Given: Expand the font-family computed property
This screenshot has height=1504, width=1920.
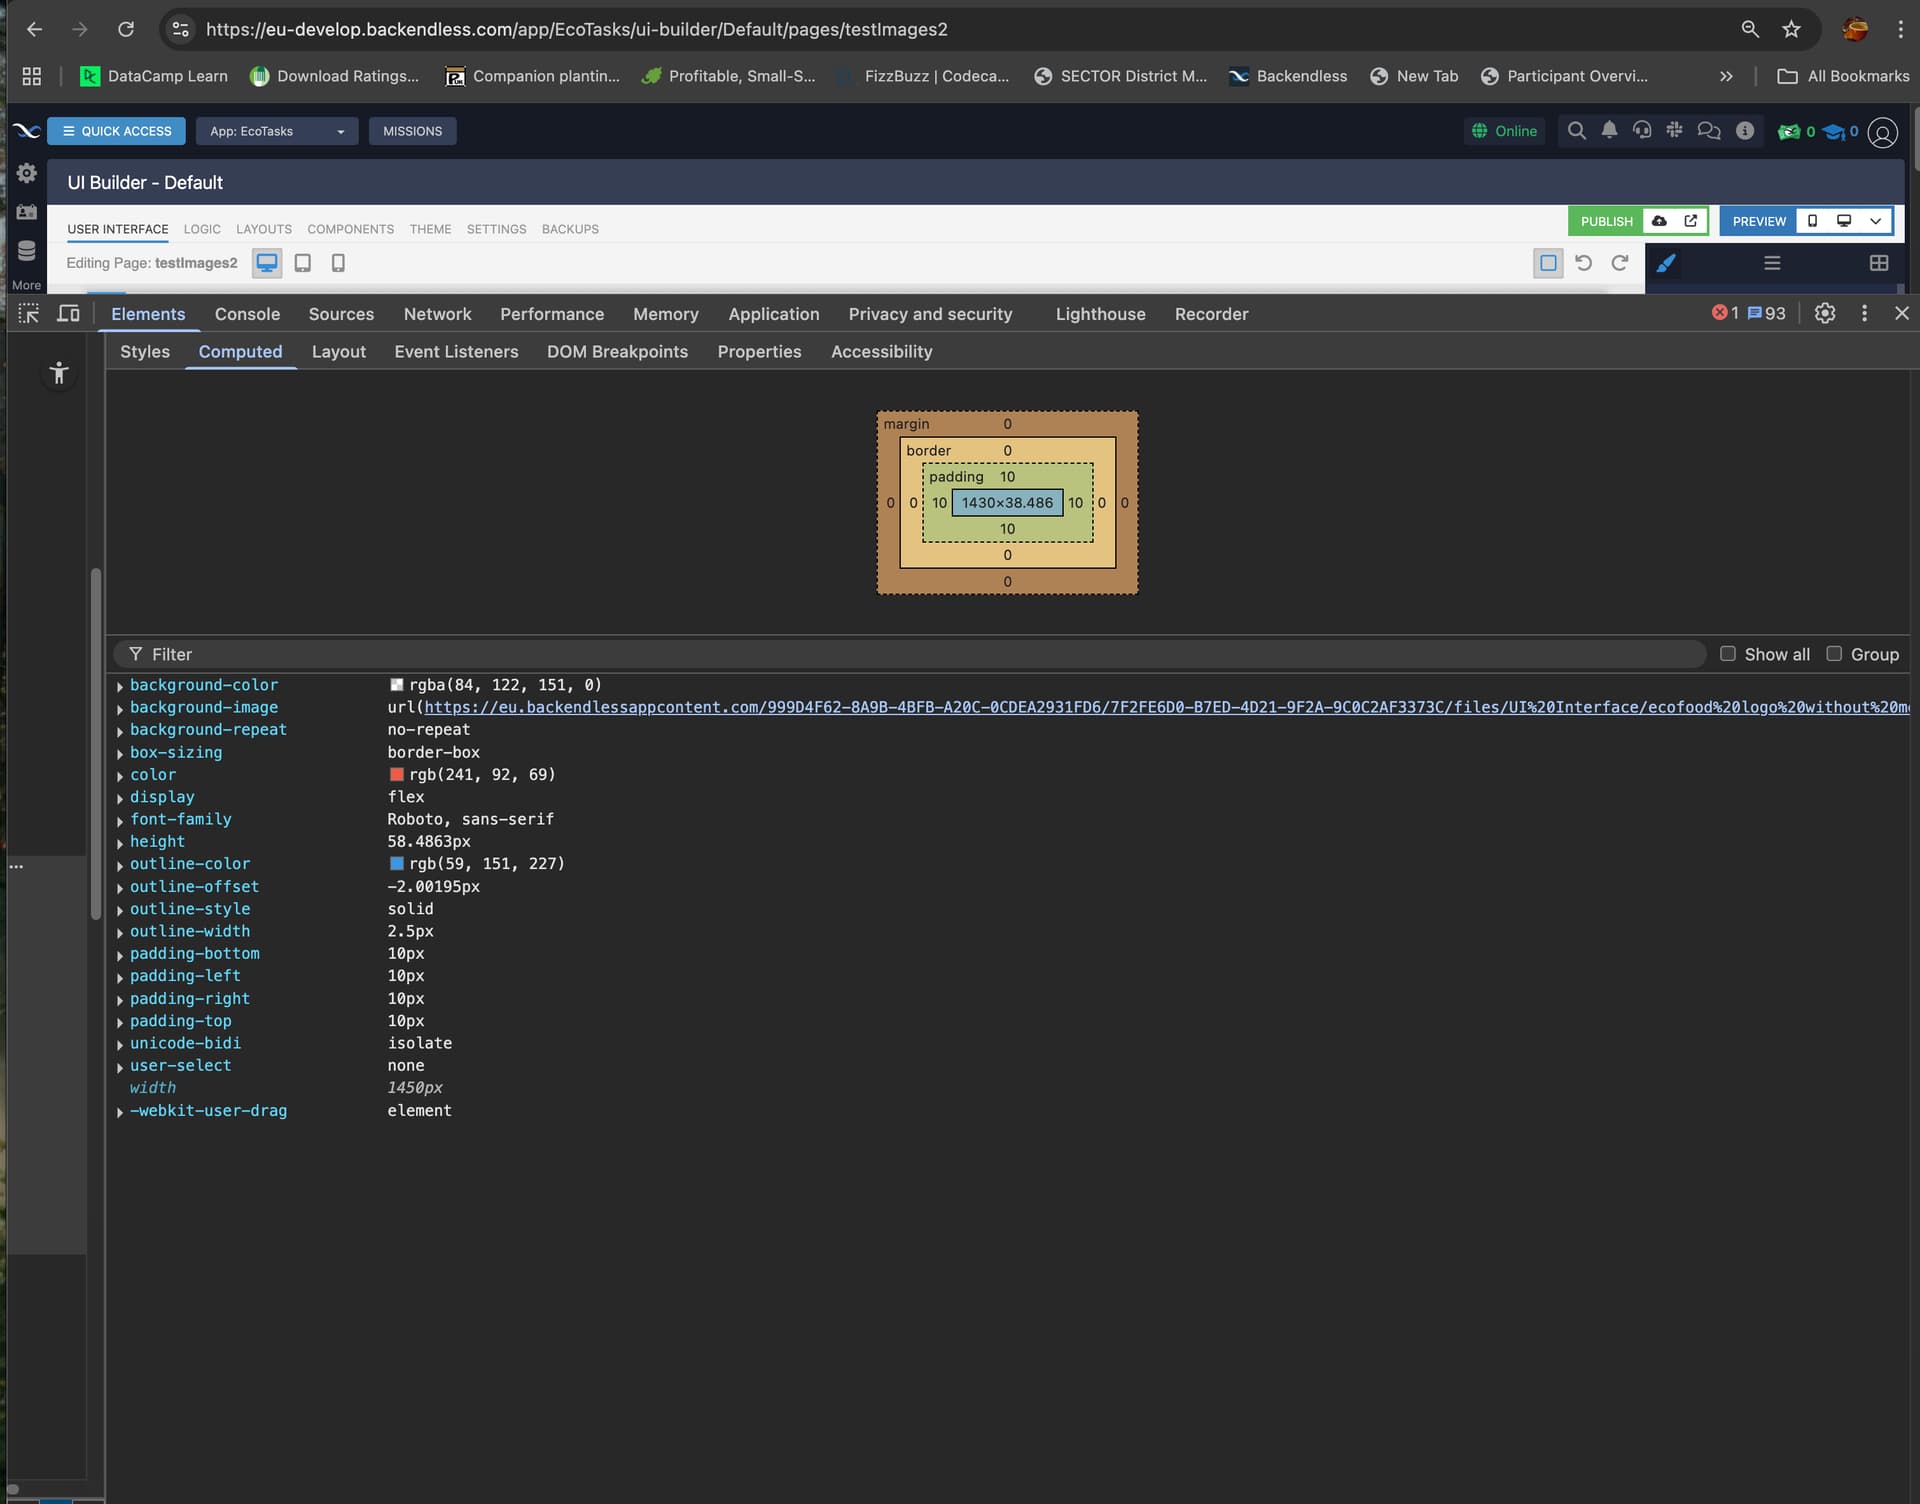Looking at the screenshot, I should 120,820.
